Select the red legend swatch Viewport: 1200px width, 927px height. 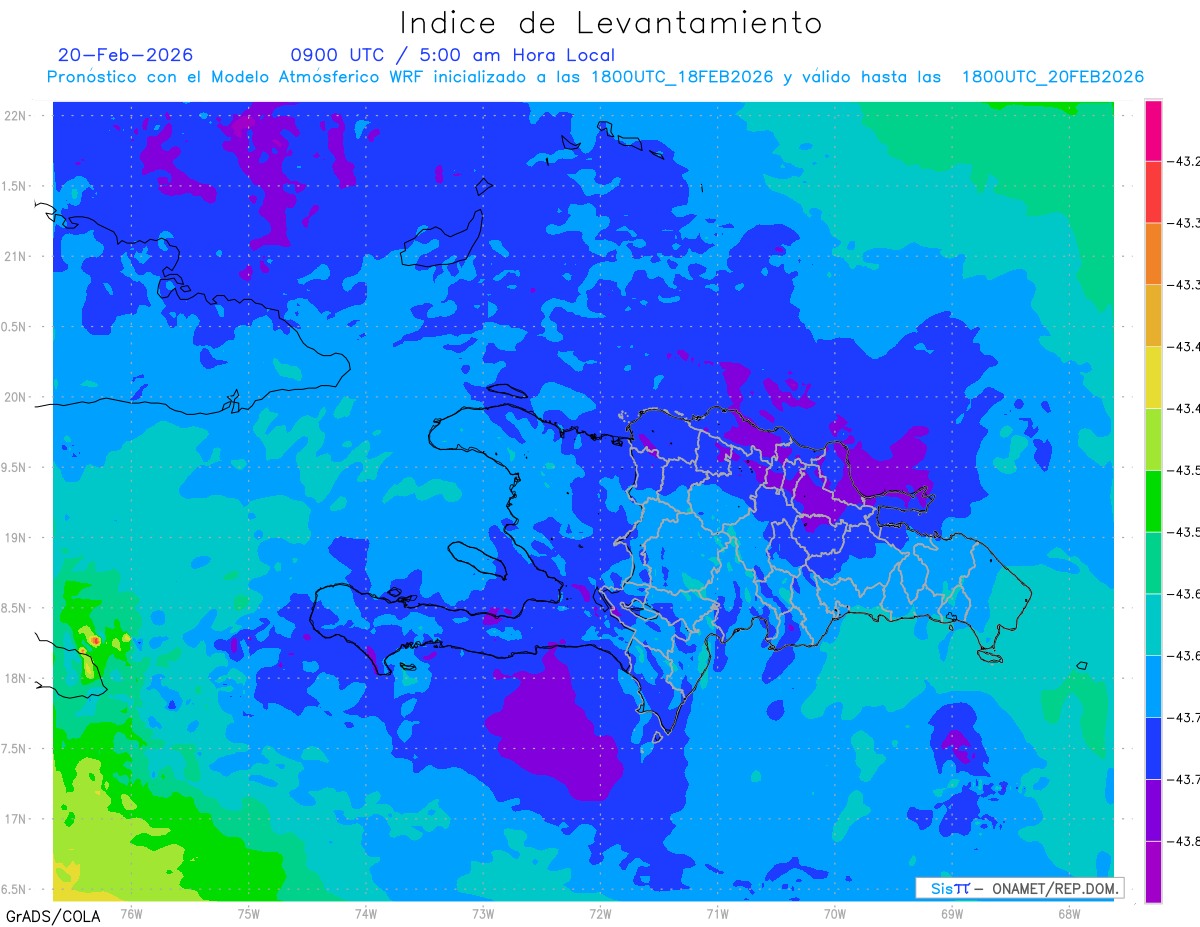[1153, 192]
